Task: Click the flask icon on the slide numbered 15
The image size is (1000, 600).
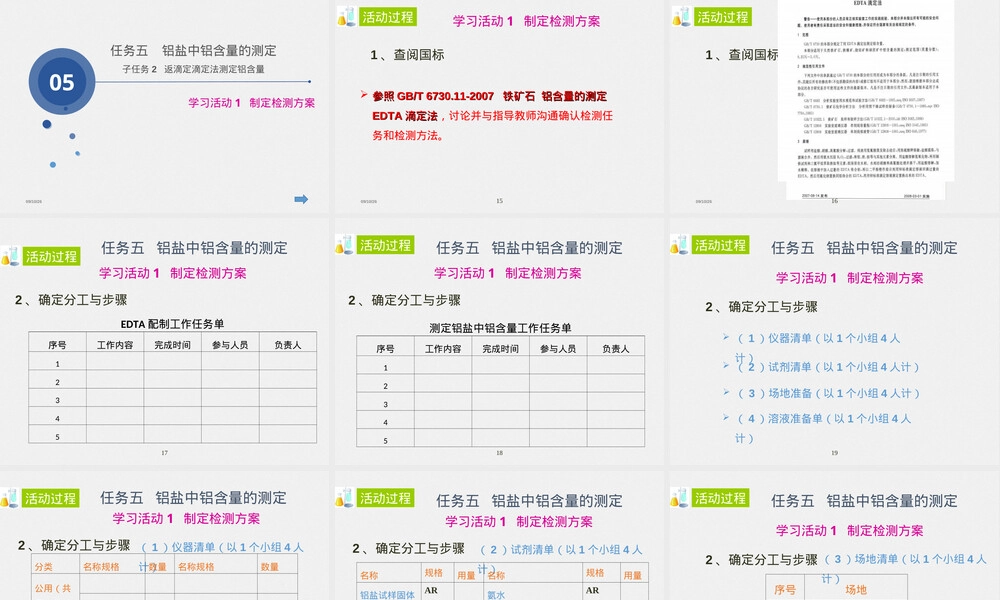Action: [x=346, y=17]
